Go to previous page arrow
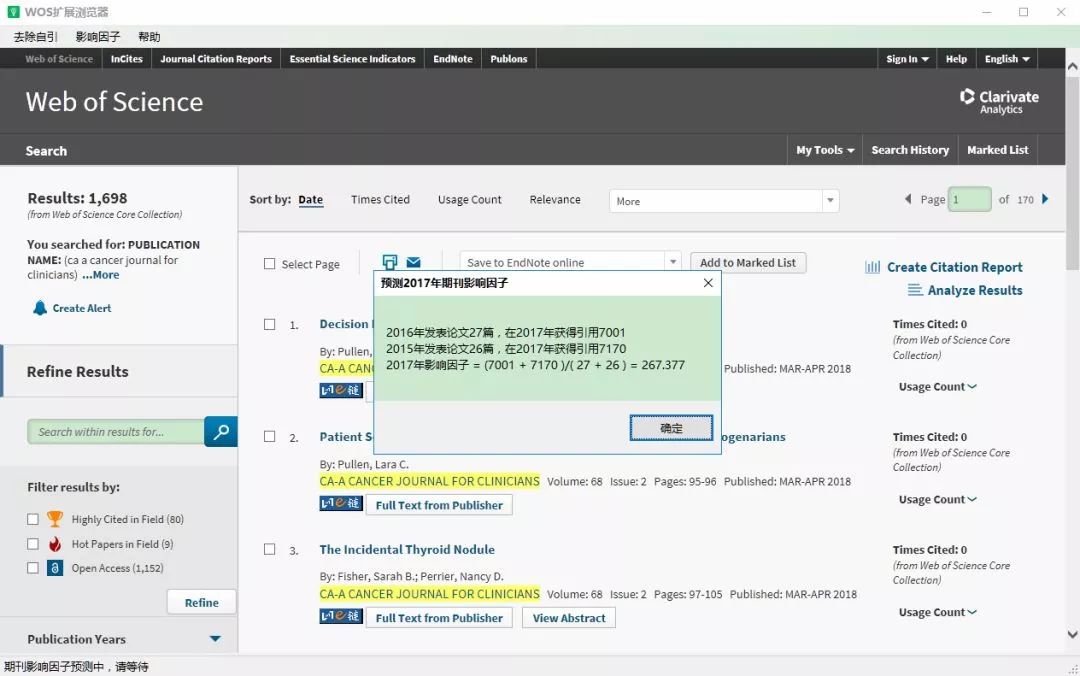The width and height of the screenshot is (1080, 676). click(x=908, y=199)
